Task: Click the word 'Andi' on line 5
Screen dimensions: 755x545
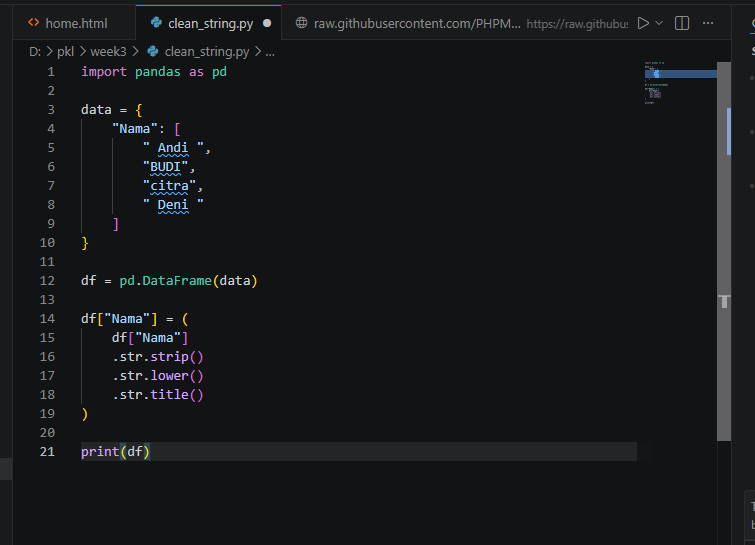Action: 173,147
